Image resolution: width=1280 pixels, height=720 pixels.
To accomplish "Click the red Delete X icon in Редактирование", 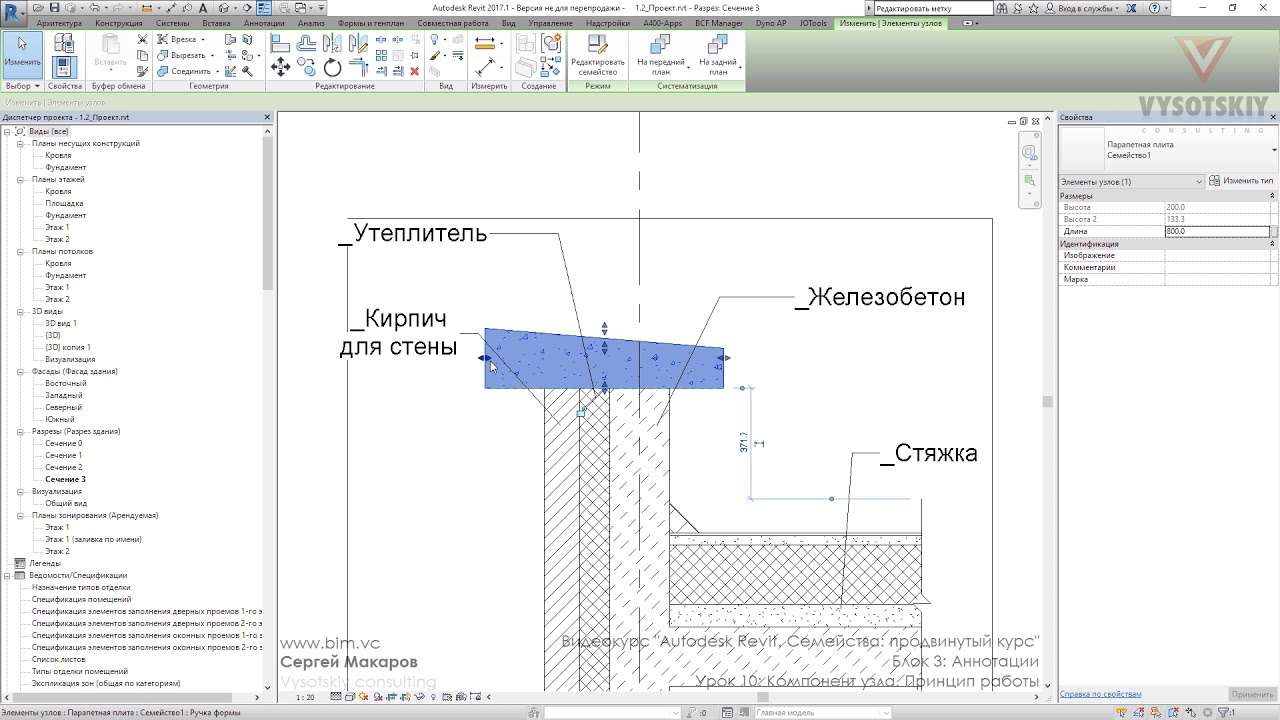I will pyautogui.click(x=415, y=71).
